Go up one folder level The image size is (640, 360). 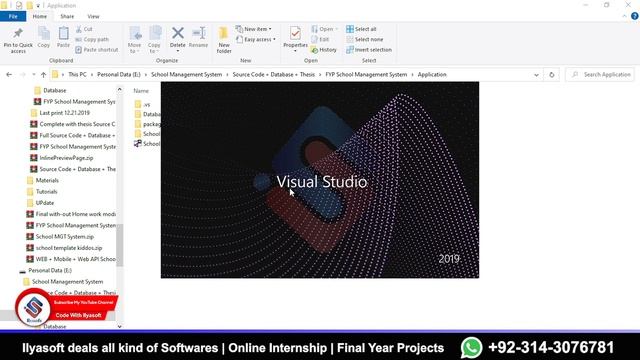click(43, 75)
